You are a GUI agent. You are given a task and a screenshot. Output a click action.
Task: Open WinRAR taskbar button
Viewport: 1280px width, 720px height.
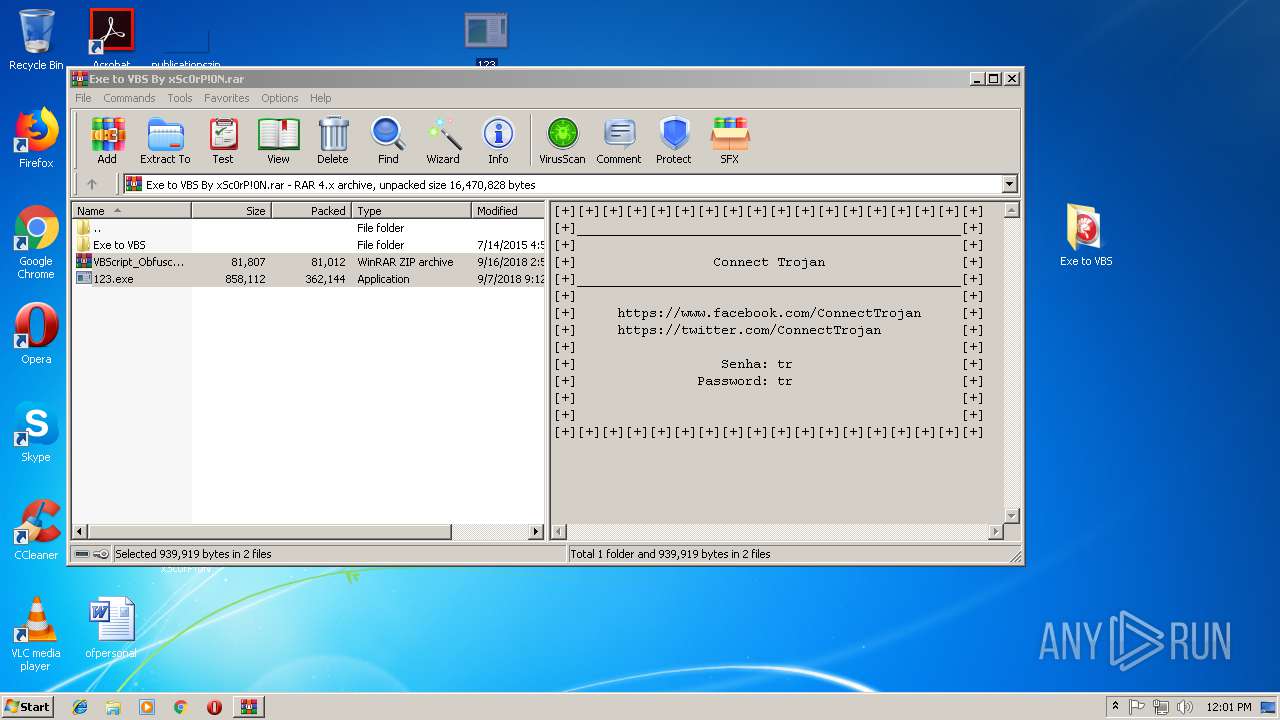pyautogui.click(x=249, y=707)
